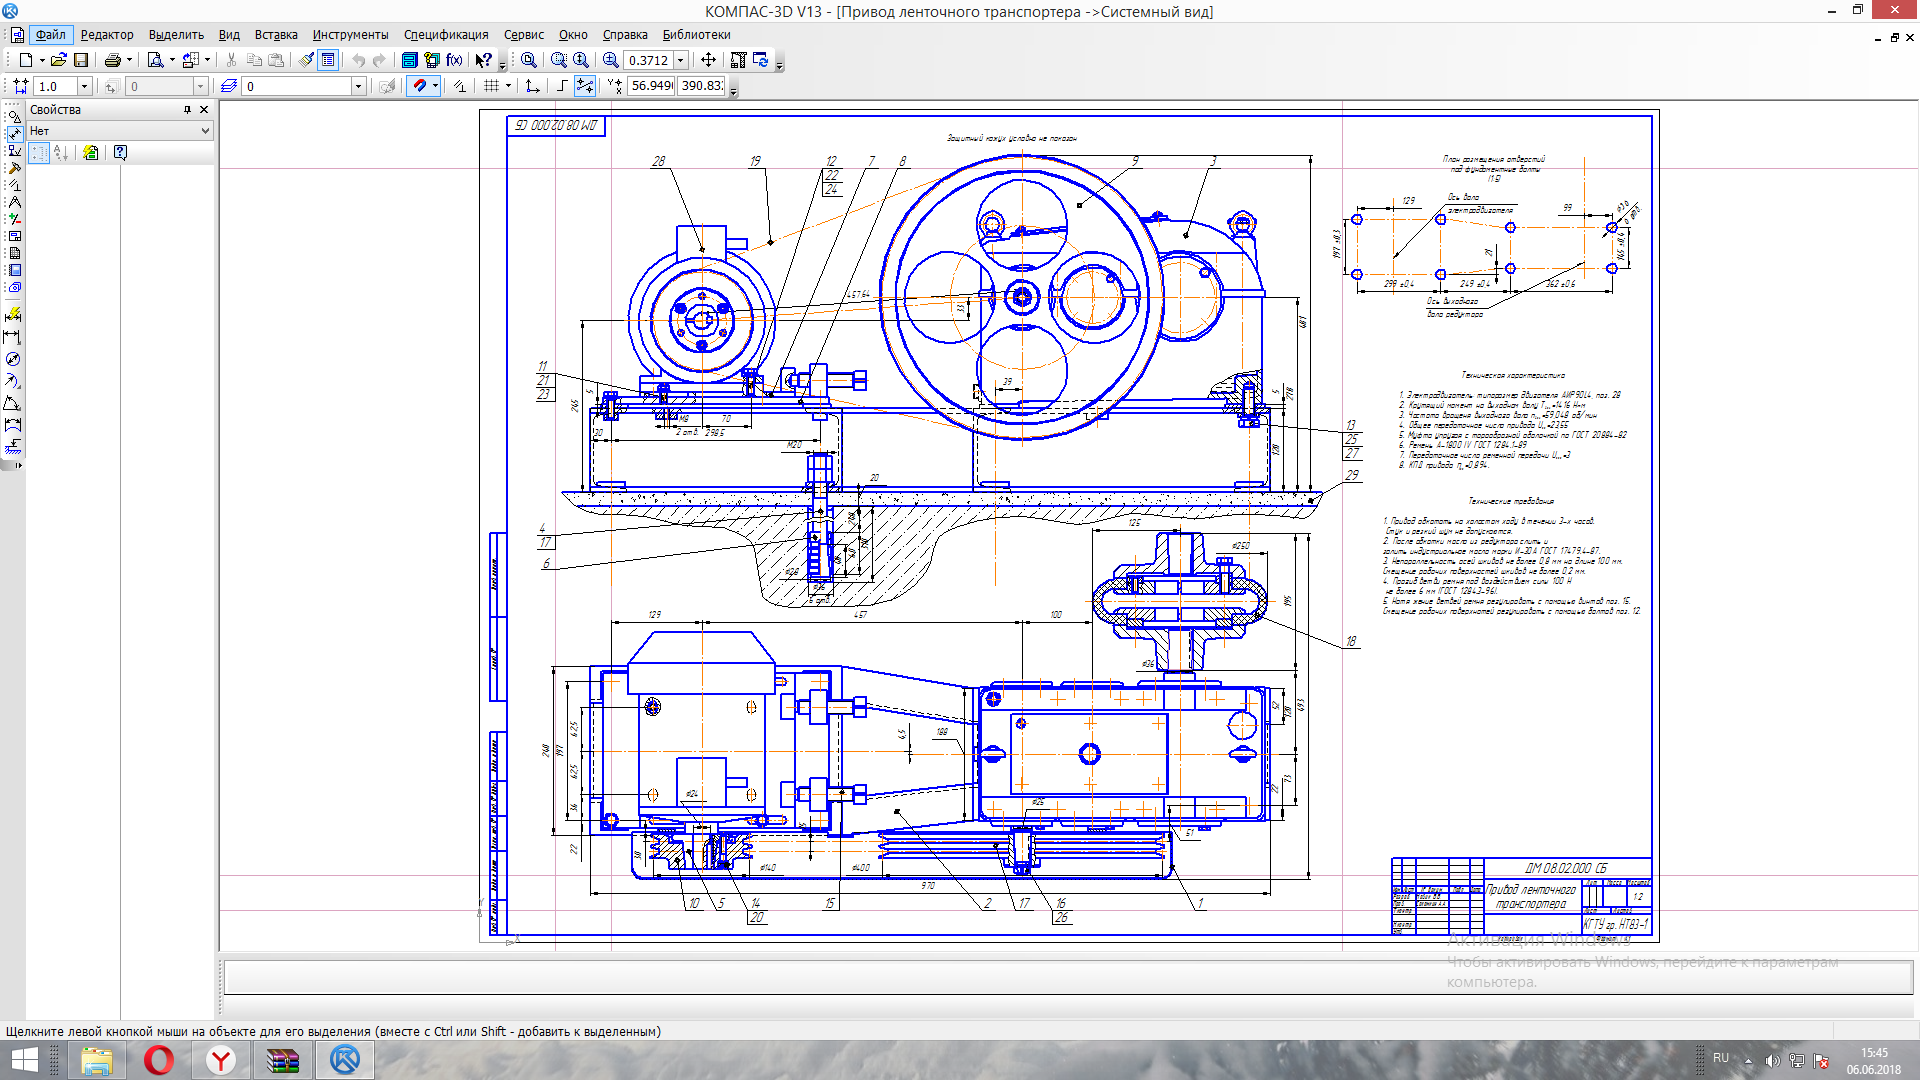Click the Print icon
This screenshot has height=1080, width=1920.
click(x=112, y=60)
